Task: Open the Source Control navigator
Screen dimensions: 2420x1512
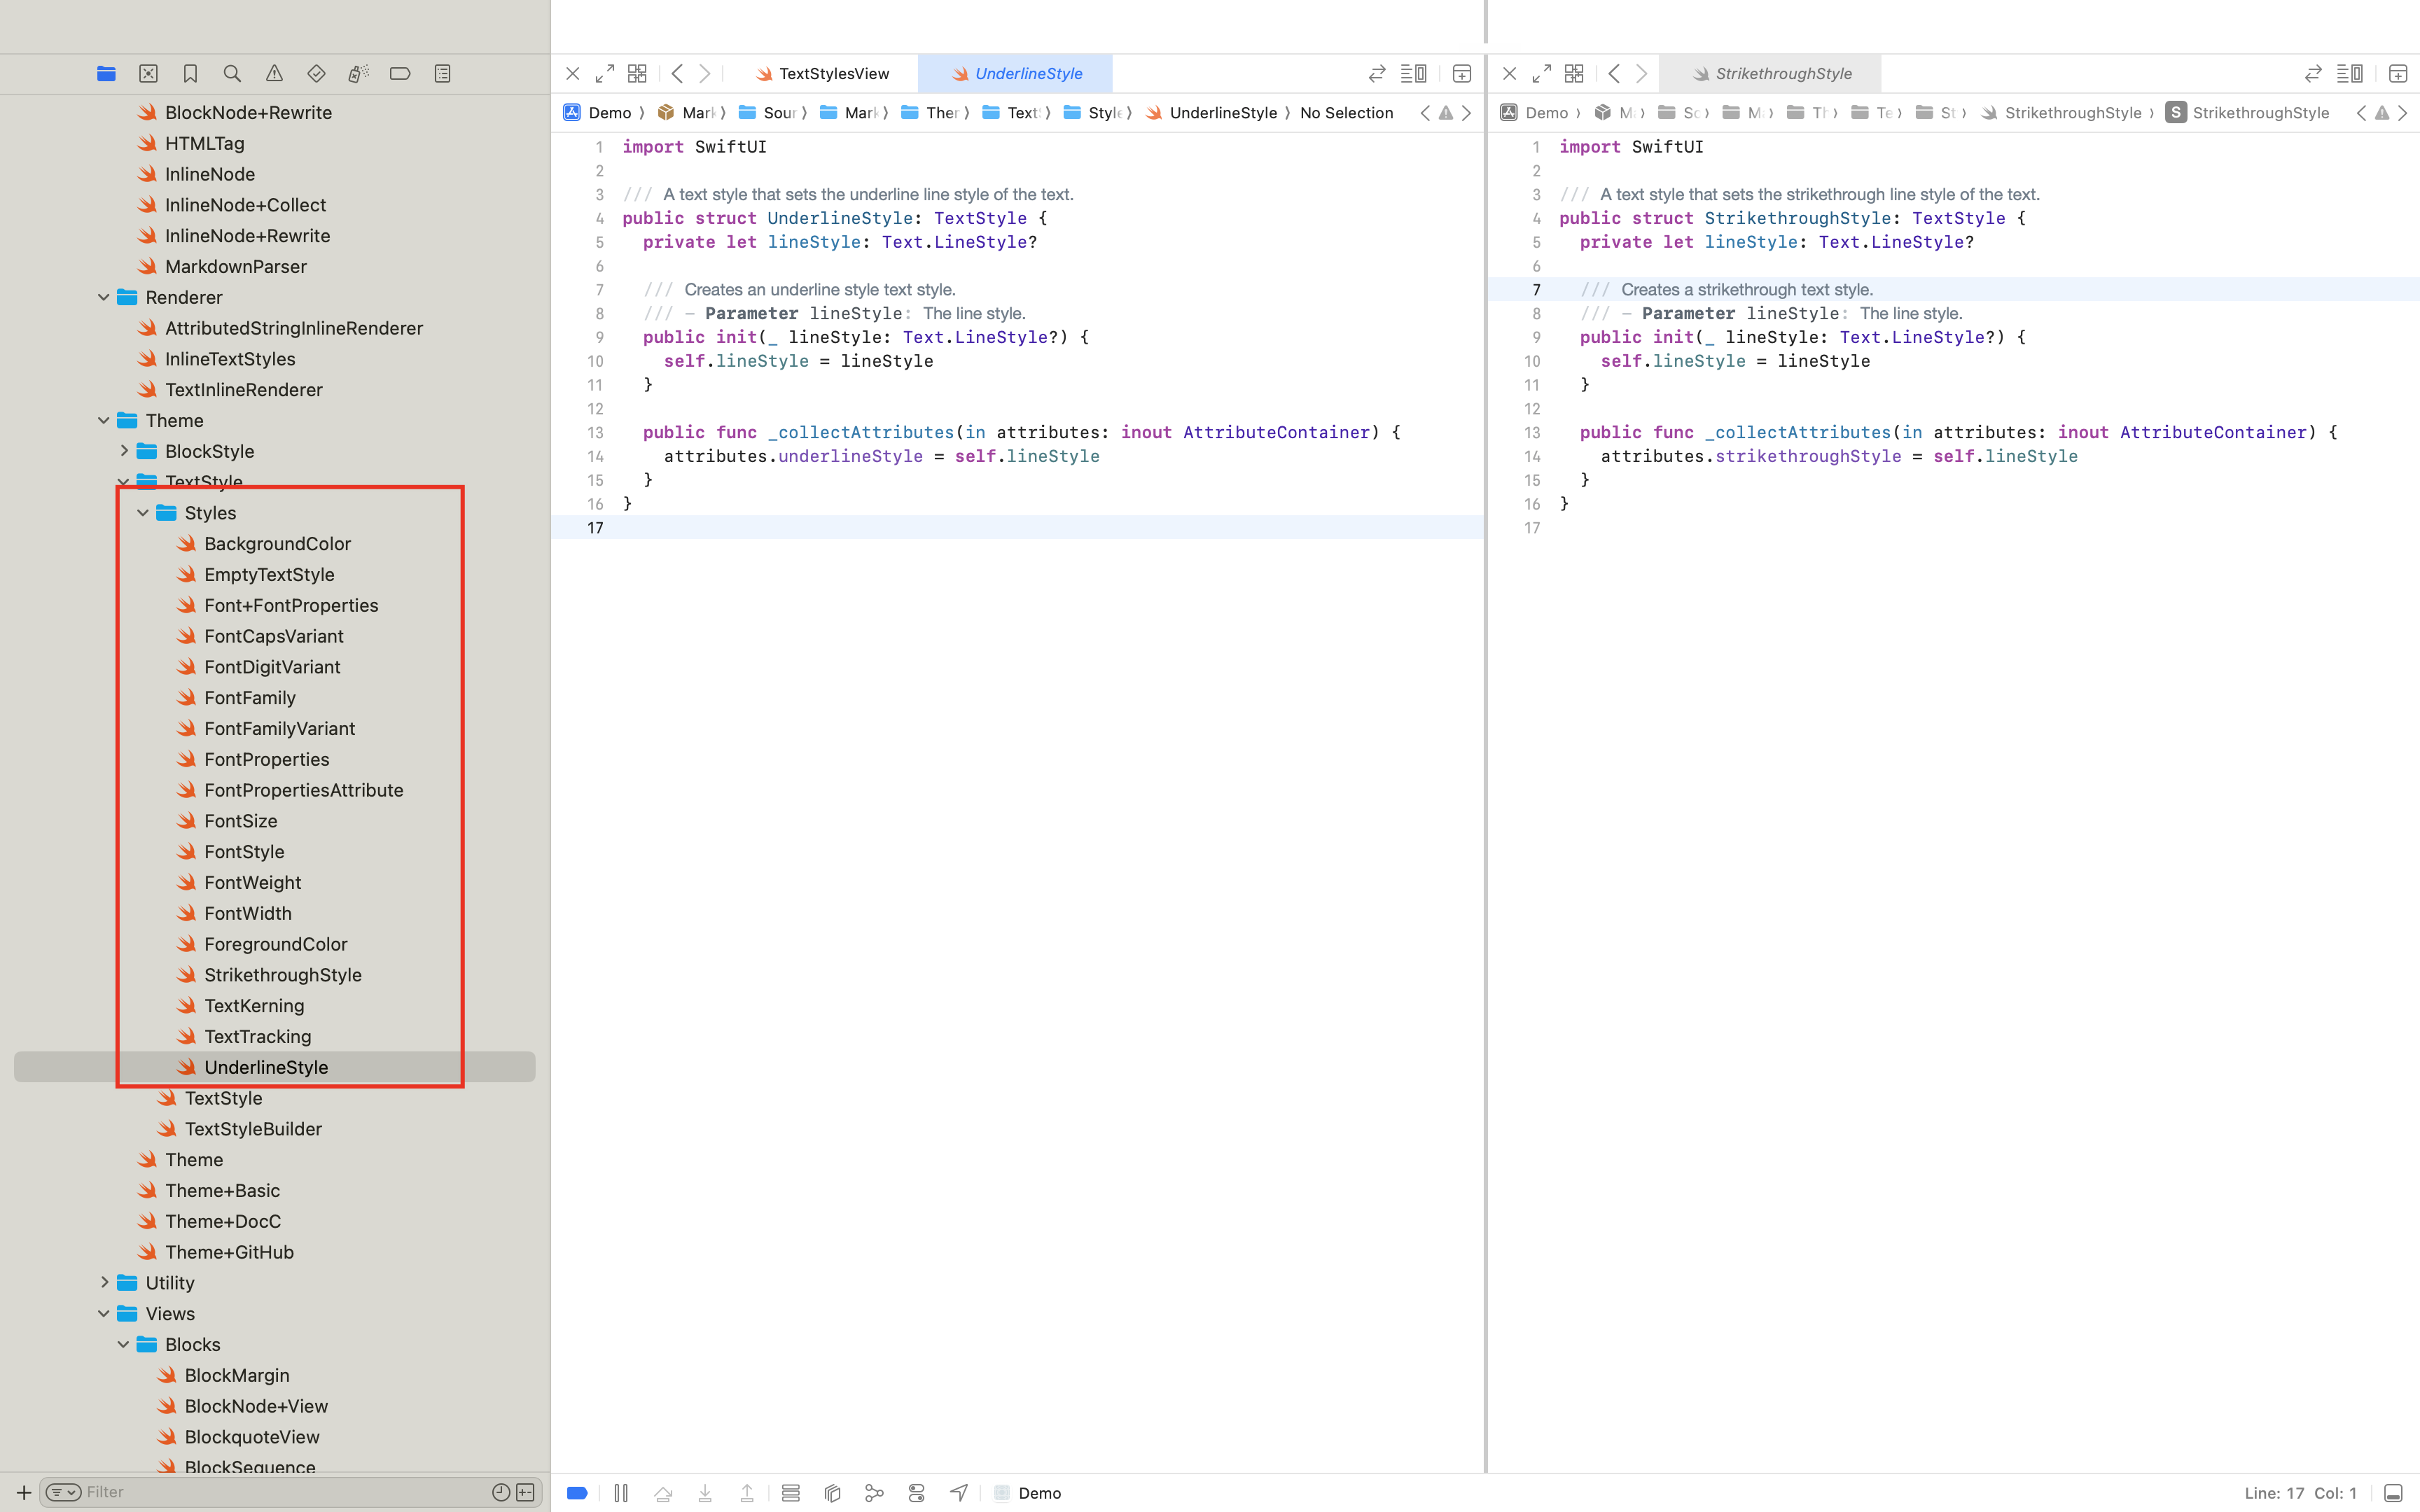Action: 148,73
